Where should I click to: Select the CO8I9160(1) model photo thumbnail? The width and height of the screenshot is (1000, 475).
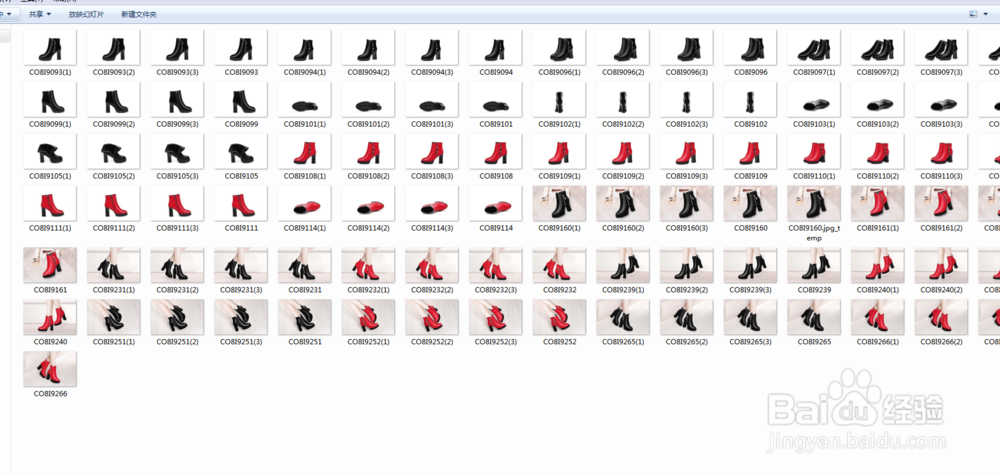tap(559, 203)
